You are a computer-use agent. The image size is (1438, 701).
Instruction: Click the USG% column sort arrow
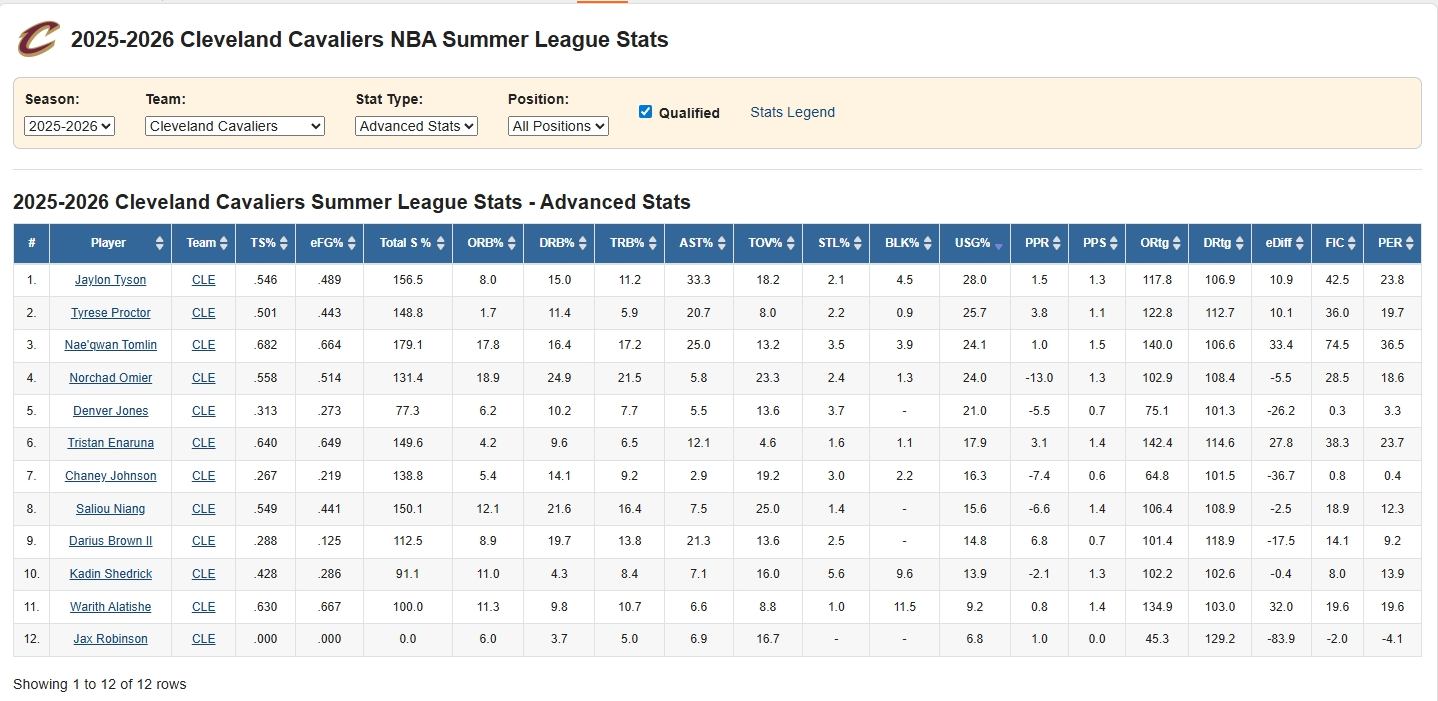998,243
